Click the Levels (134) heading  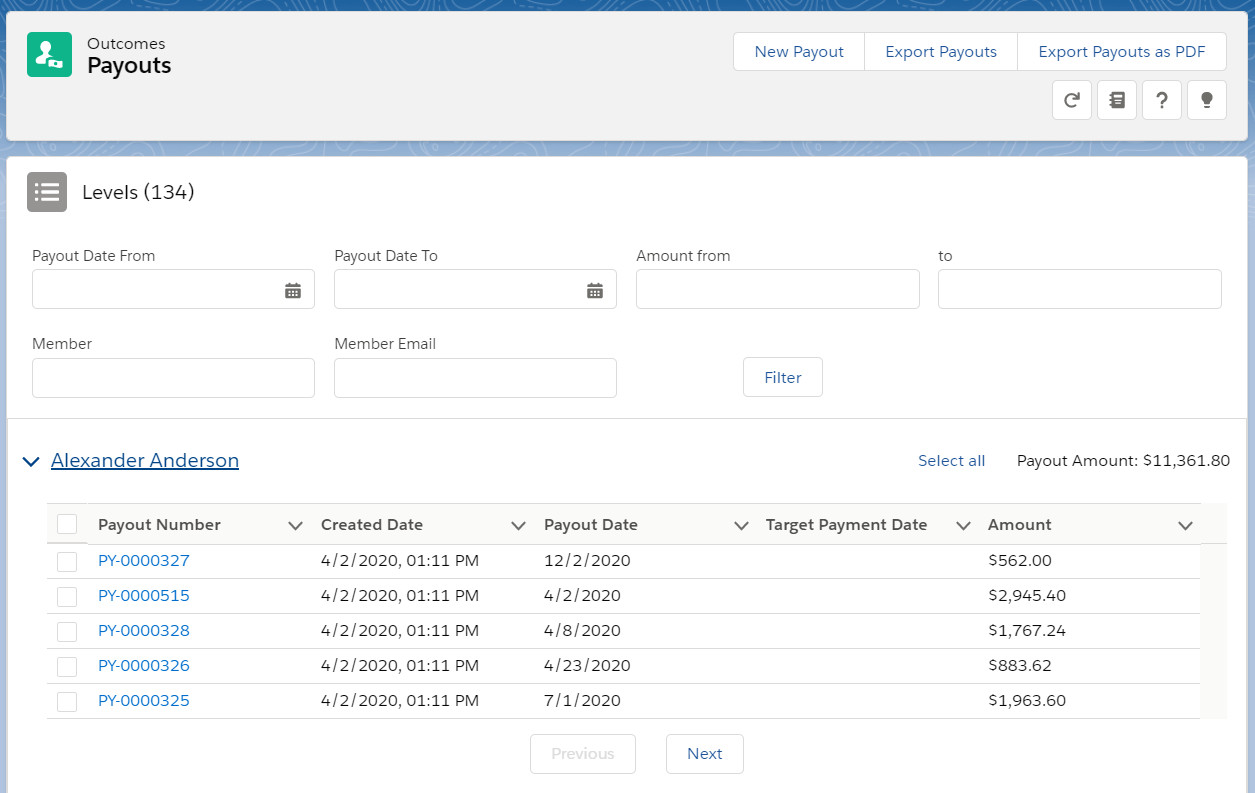[138, 192]
